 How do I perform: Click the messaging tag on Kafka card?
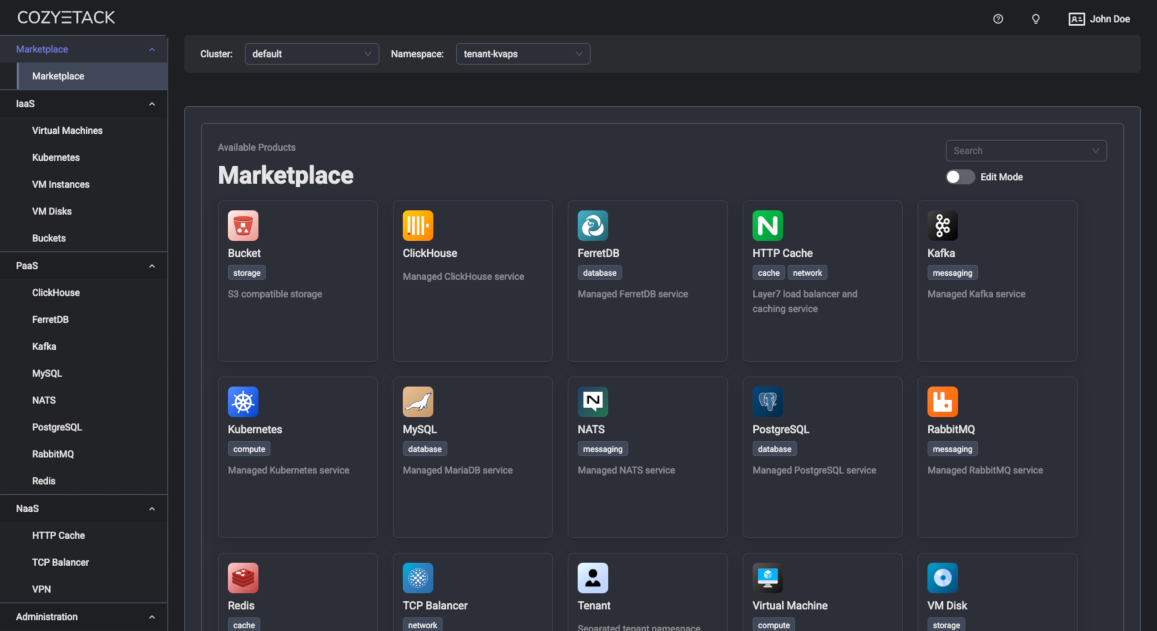tap(952, 273)
